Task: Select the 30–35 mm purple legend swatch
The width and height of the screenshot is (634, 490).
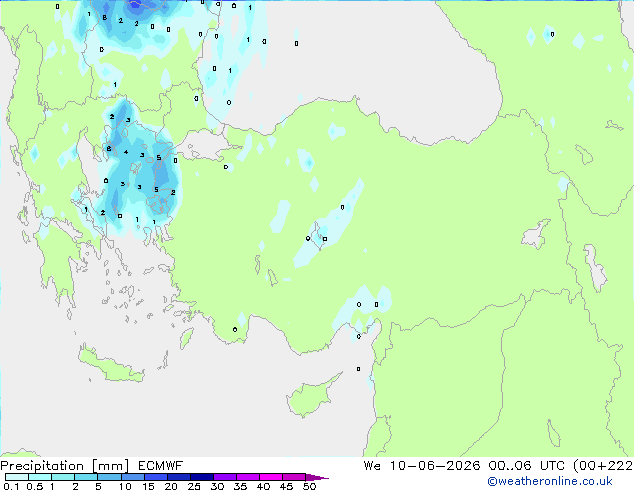Action: click(224, 477)
